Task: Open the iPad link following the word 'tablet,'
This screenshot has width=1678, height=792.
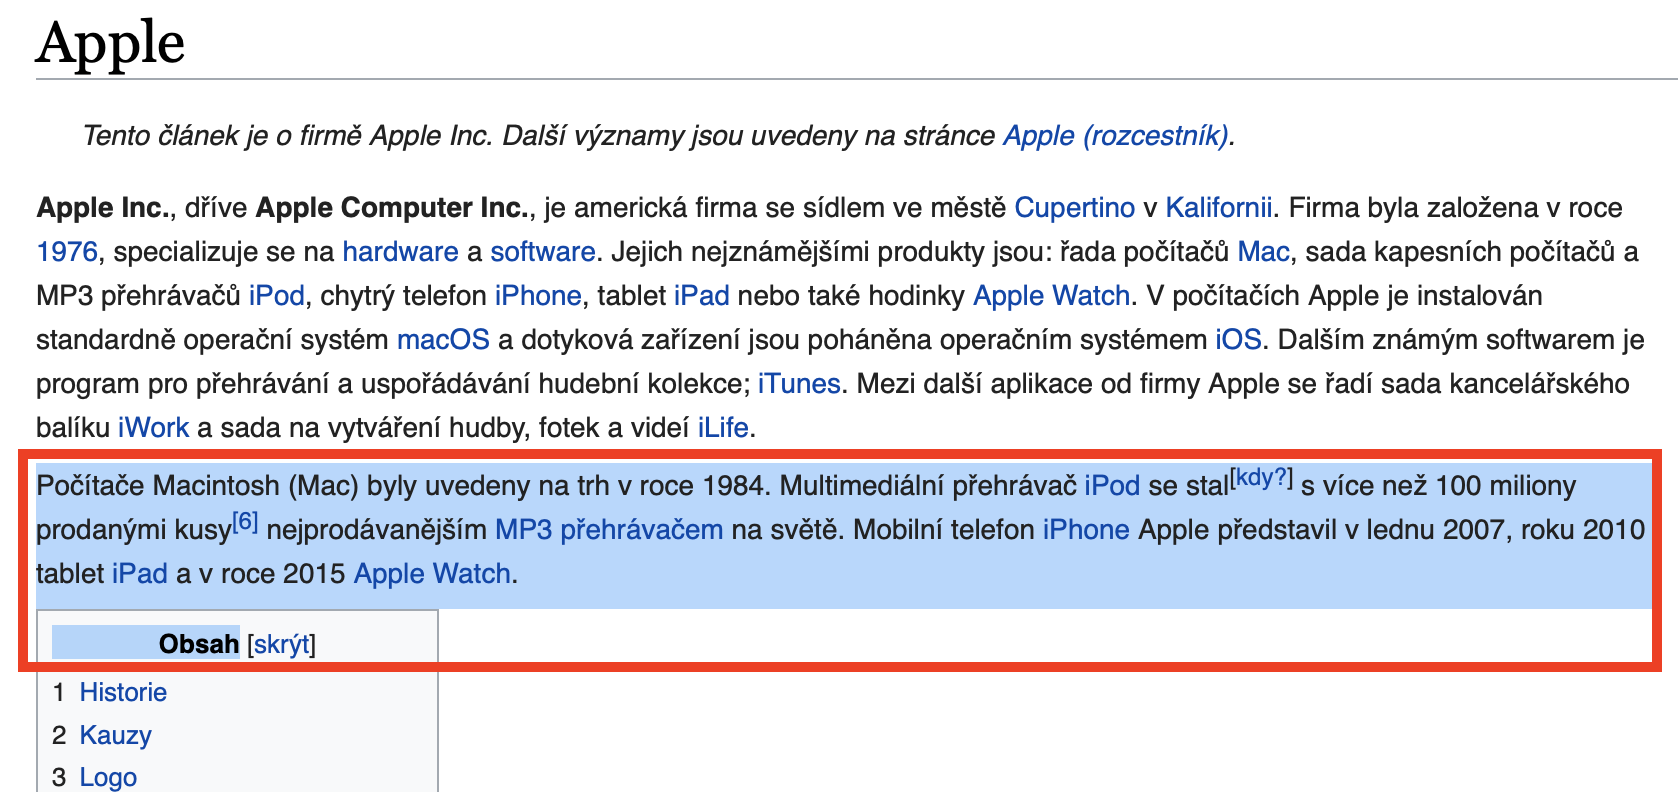Action: click(x=702, y=296)
